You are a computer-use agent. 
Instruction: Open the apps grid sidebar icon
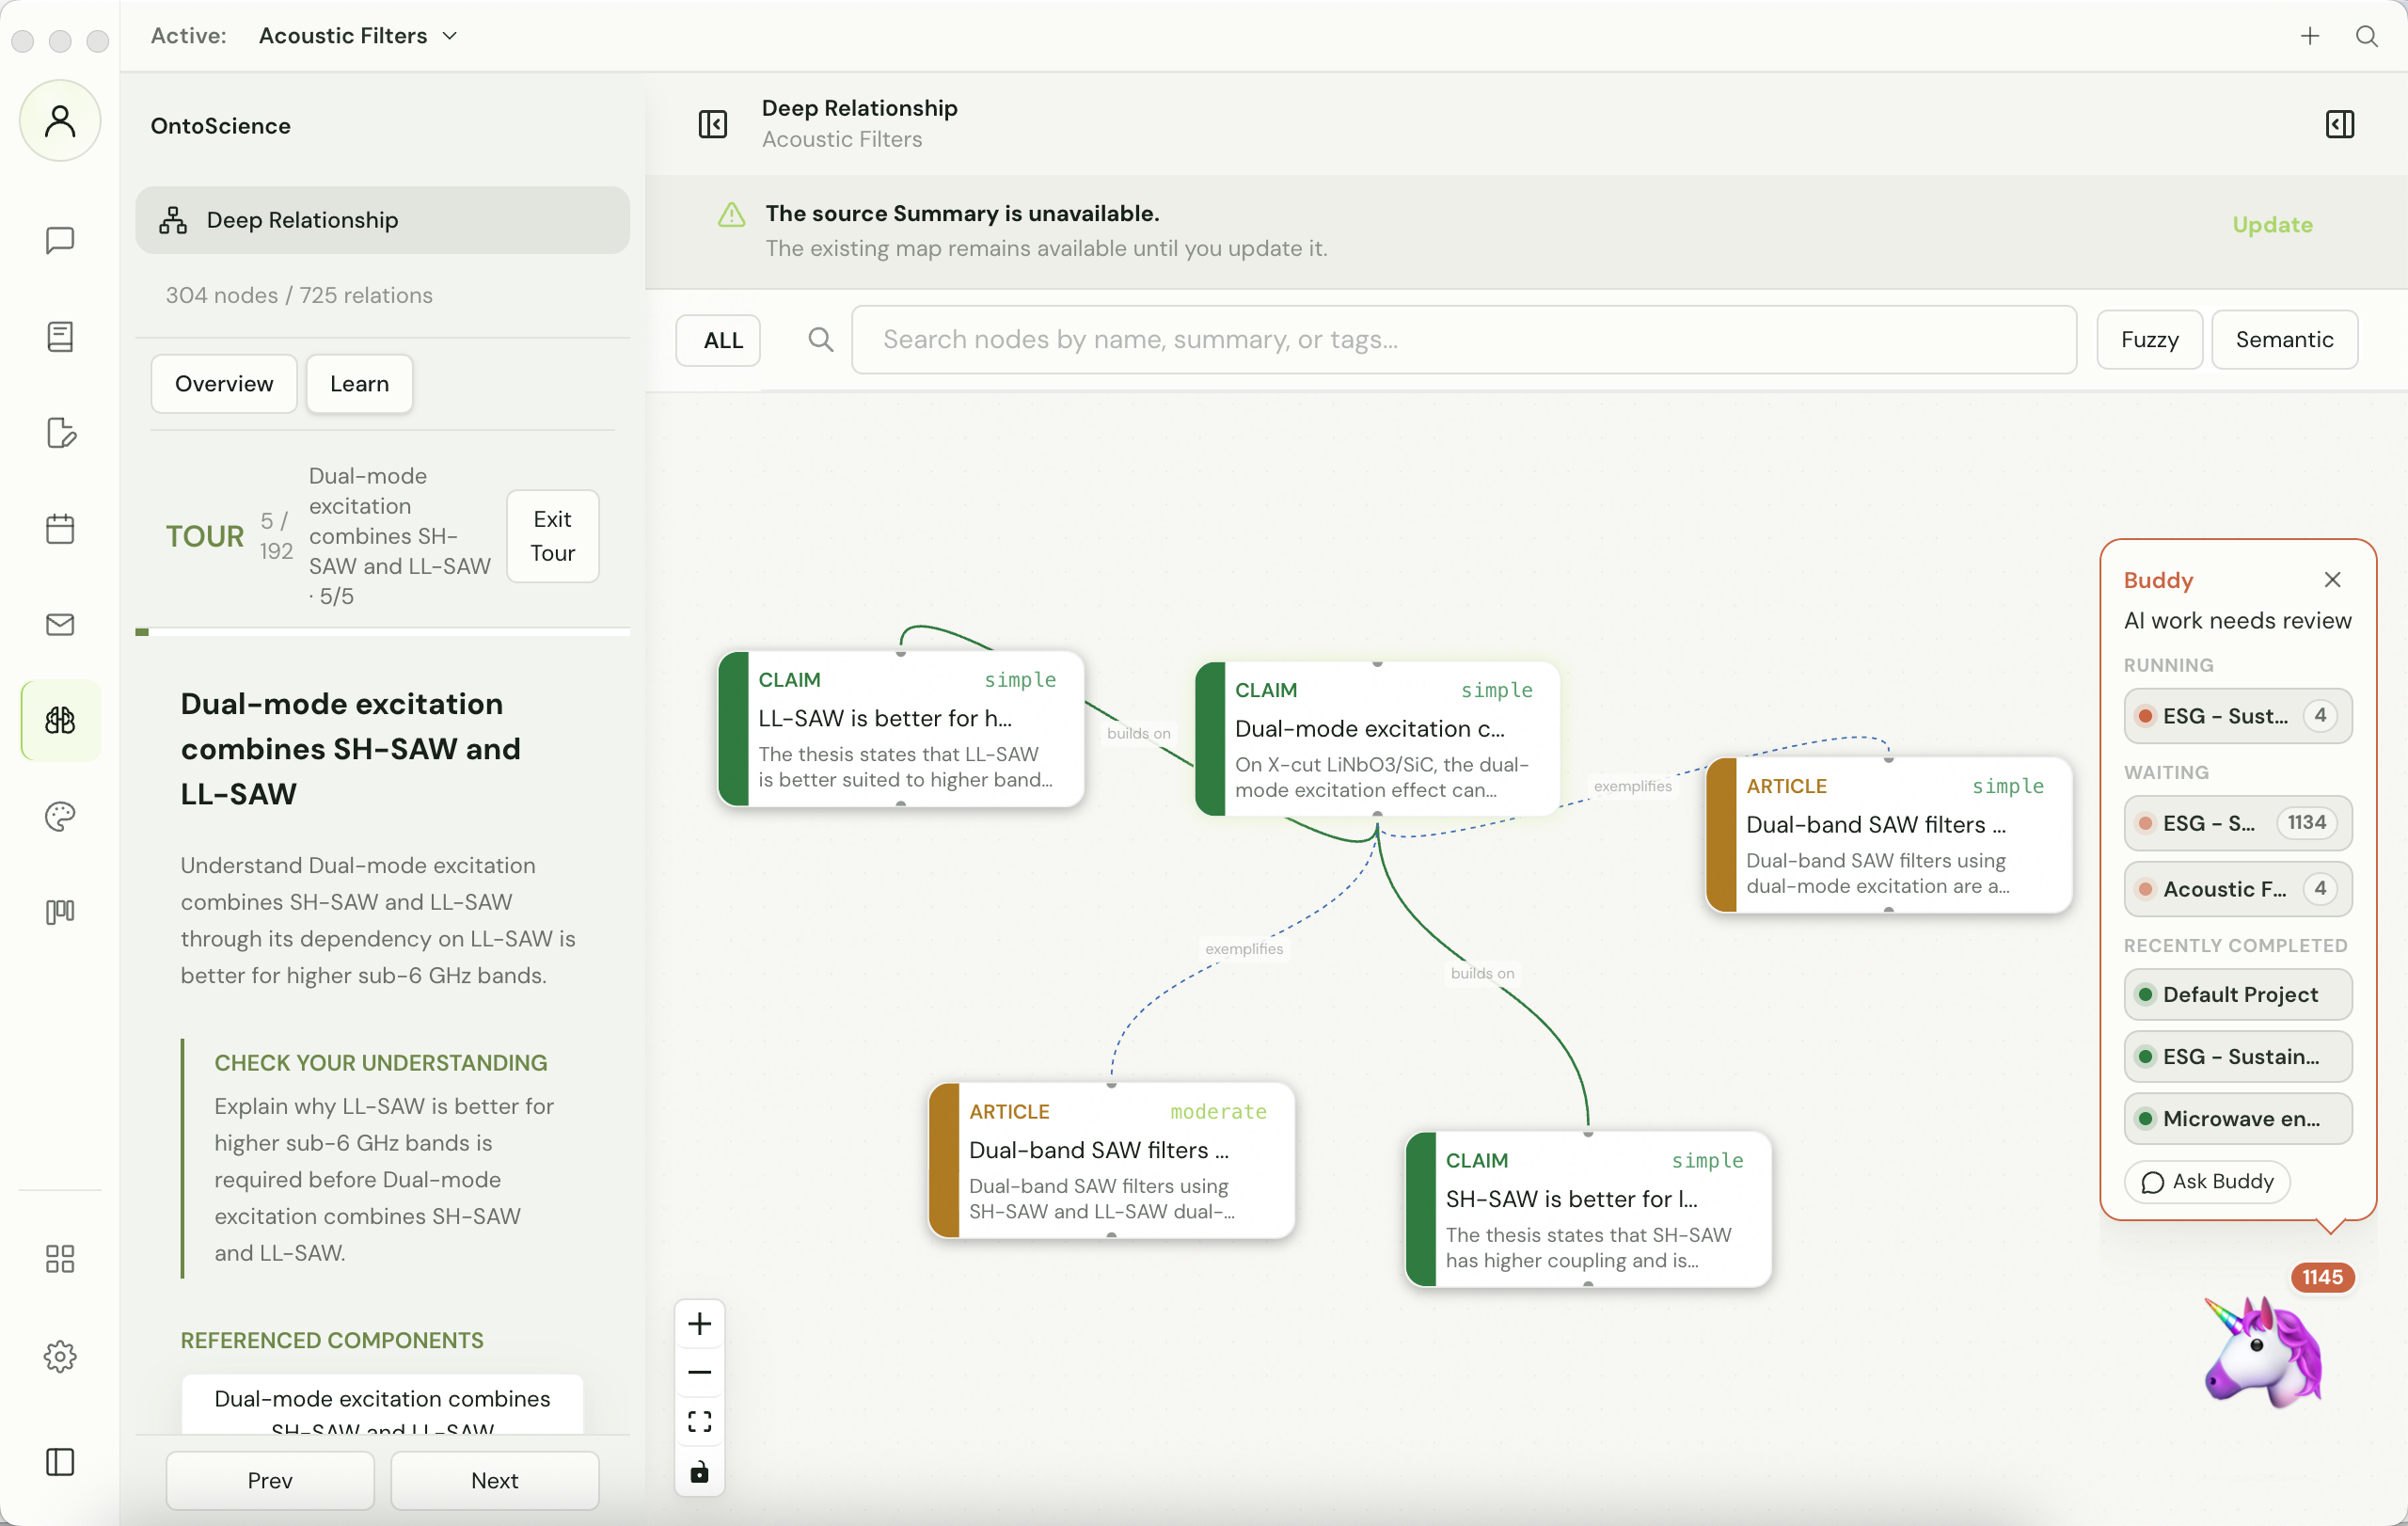click(60, 1259)
